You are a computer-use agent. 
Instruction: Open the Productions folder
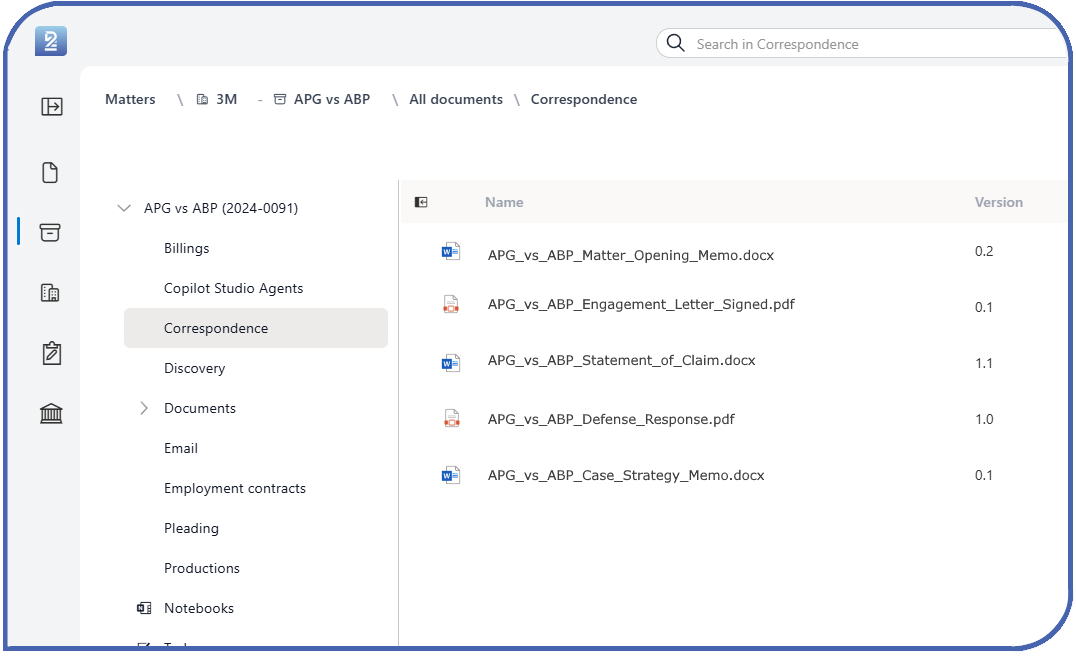coord(202,568)
